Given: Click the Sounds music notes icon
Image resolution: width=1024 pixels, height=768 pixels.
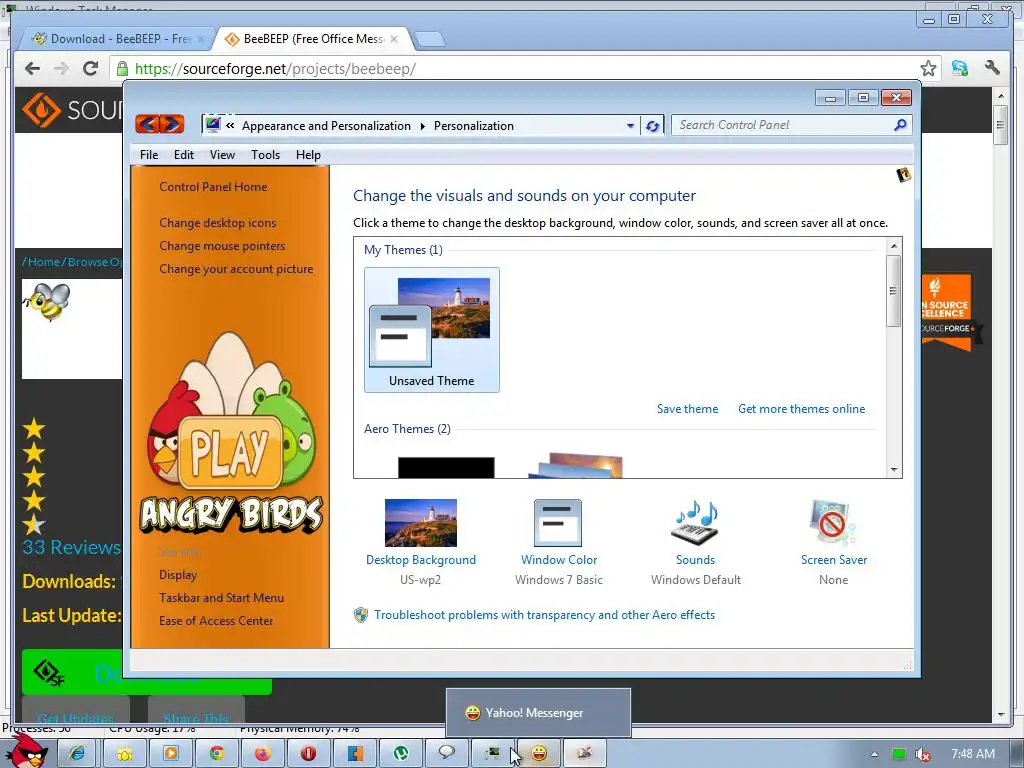Looking at the screenshot, I should click(x=695, y=522).
